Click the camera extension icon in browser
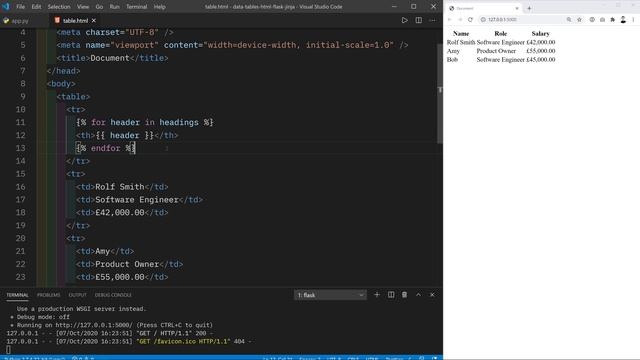The image size is (640, 360). coord(602,20)
